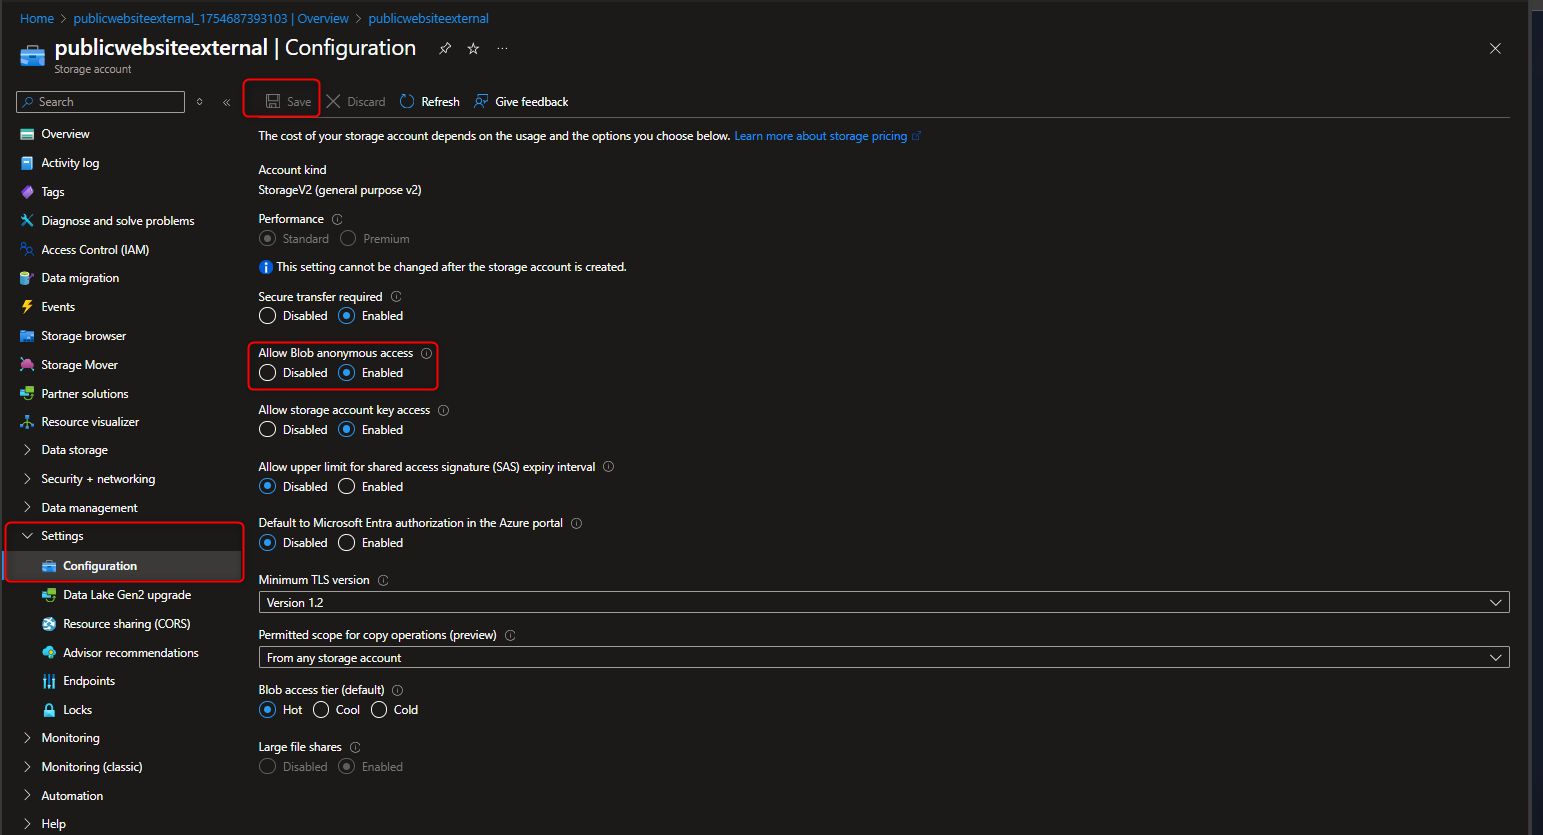The image size is (1543, 835).
Task: Open the Endpoints page
Action: point(90,680)
